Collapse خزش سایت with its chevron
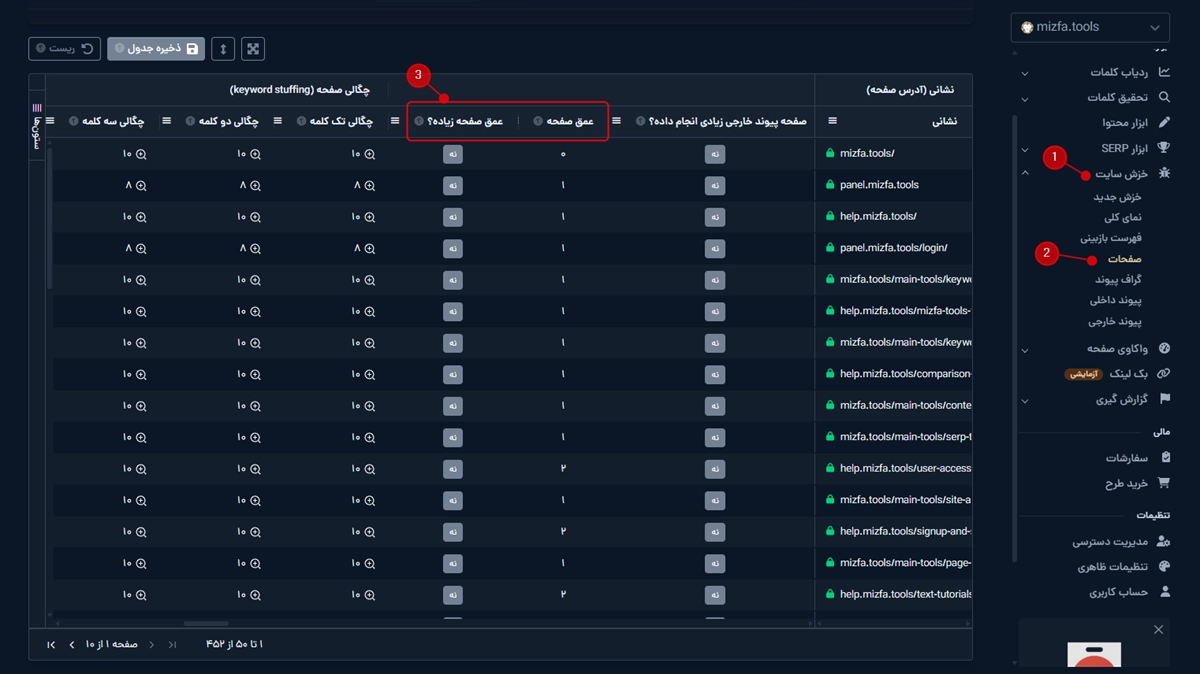Image resolution: width=1200 pixels, height=674 pixels. tap(1024, 174)
